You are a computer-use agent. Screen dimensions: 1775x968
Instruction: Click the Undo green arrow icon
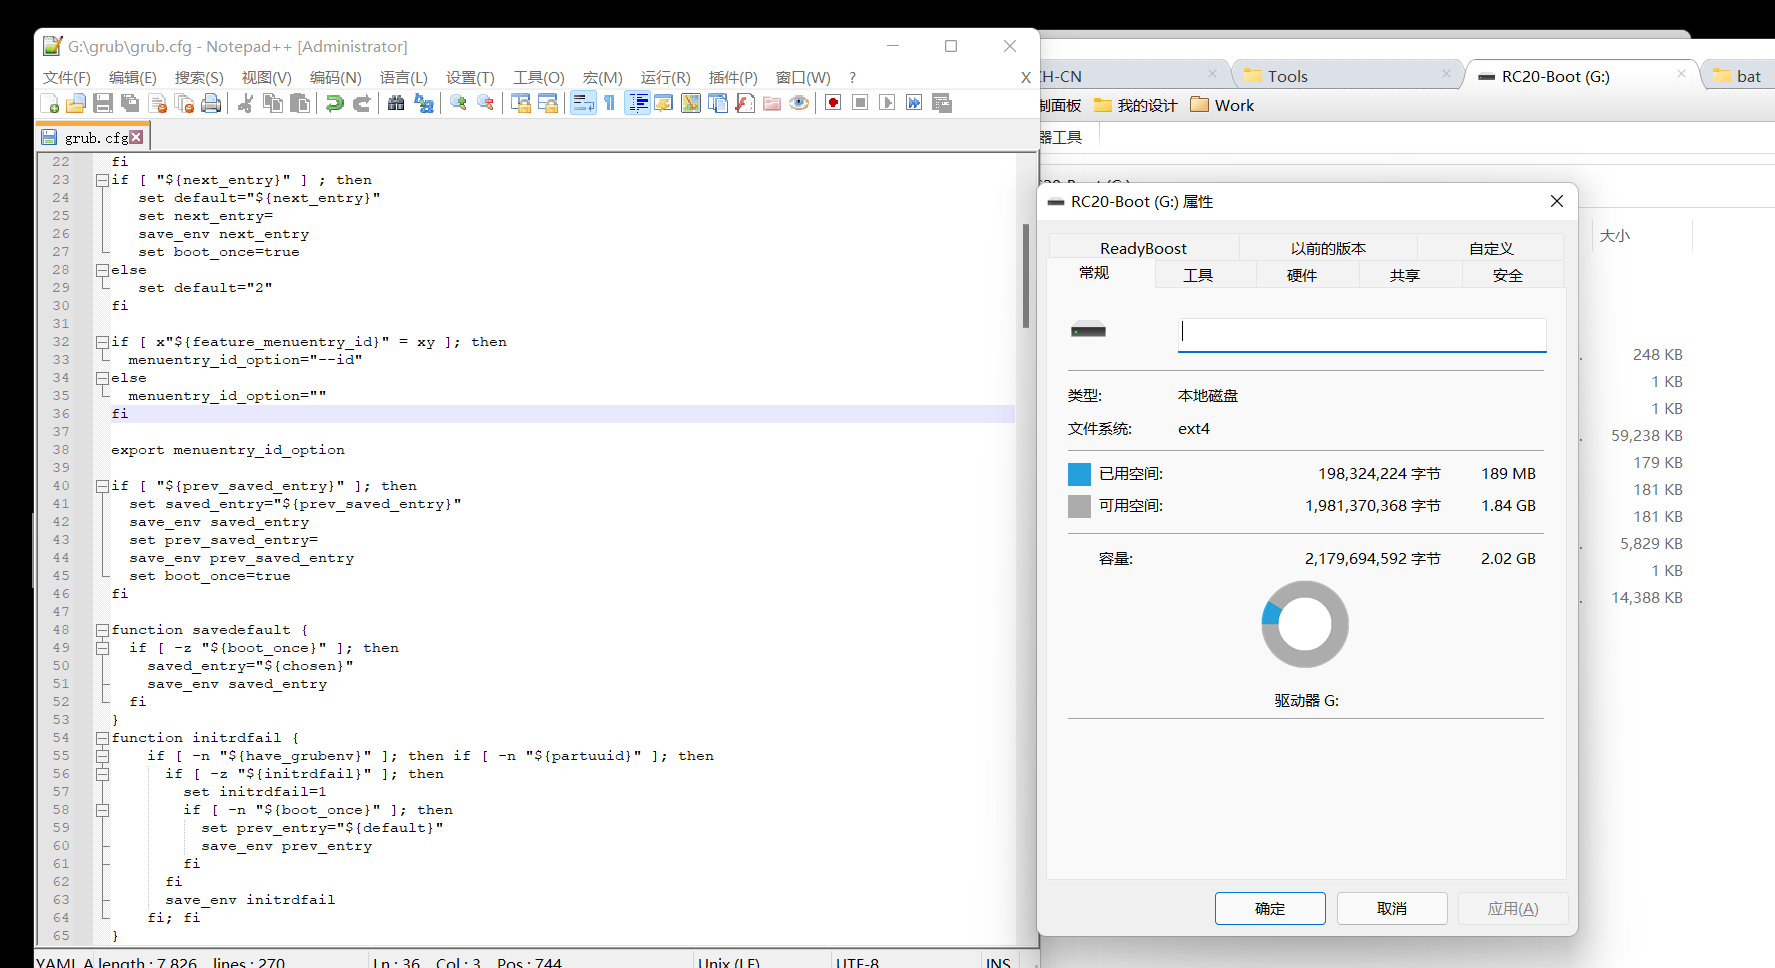[335, 103]
